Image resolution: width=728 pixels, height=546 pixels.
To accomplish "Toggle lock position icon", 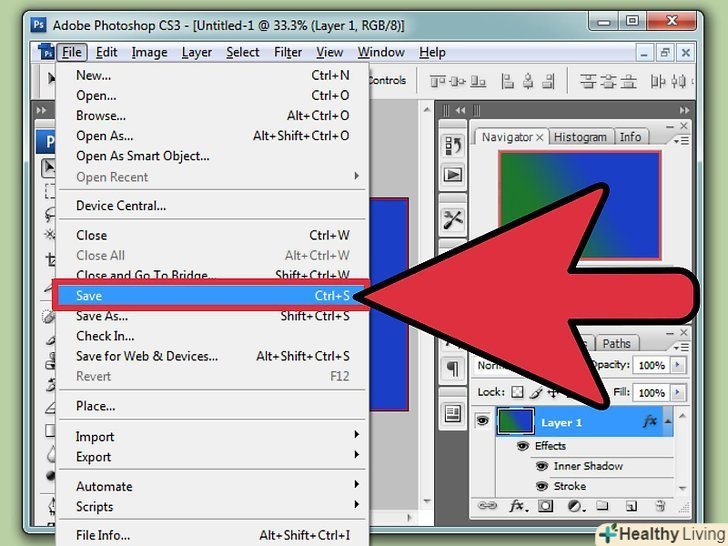I will (553, 393).
